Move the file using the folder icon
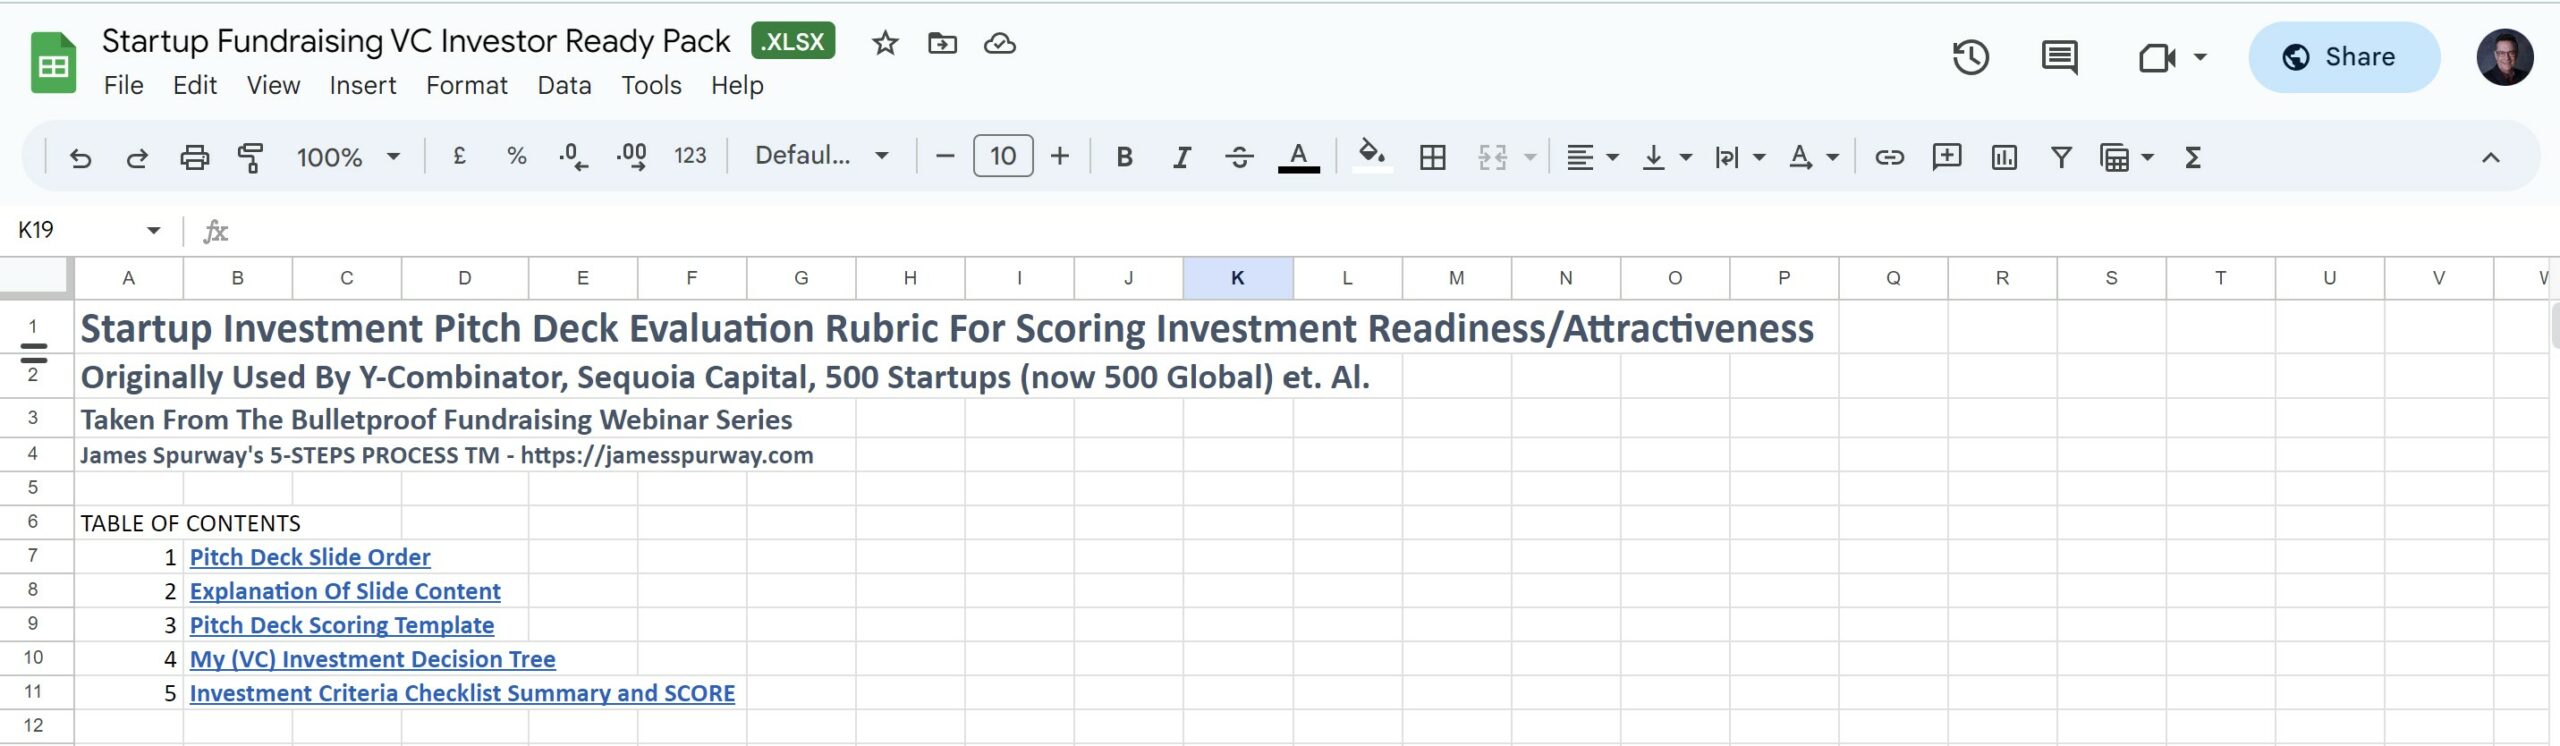Image resolution: width=2560 pixels, height=746 pixels. coord(942,43)
